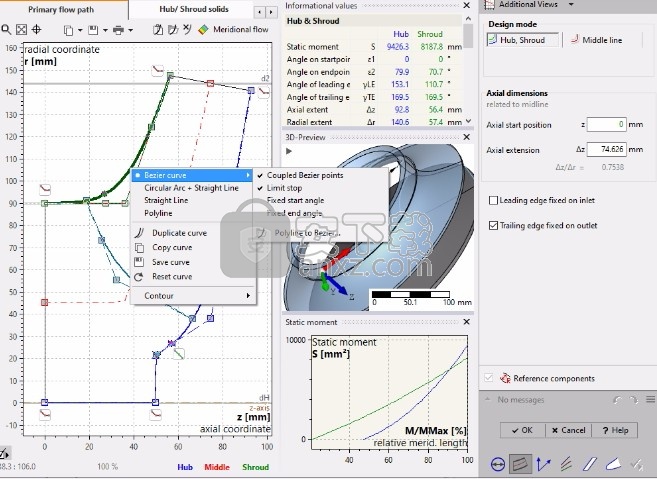
Task: Click the print diagram icon
Action: [119, 30]
